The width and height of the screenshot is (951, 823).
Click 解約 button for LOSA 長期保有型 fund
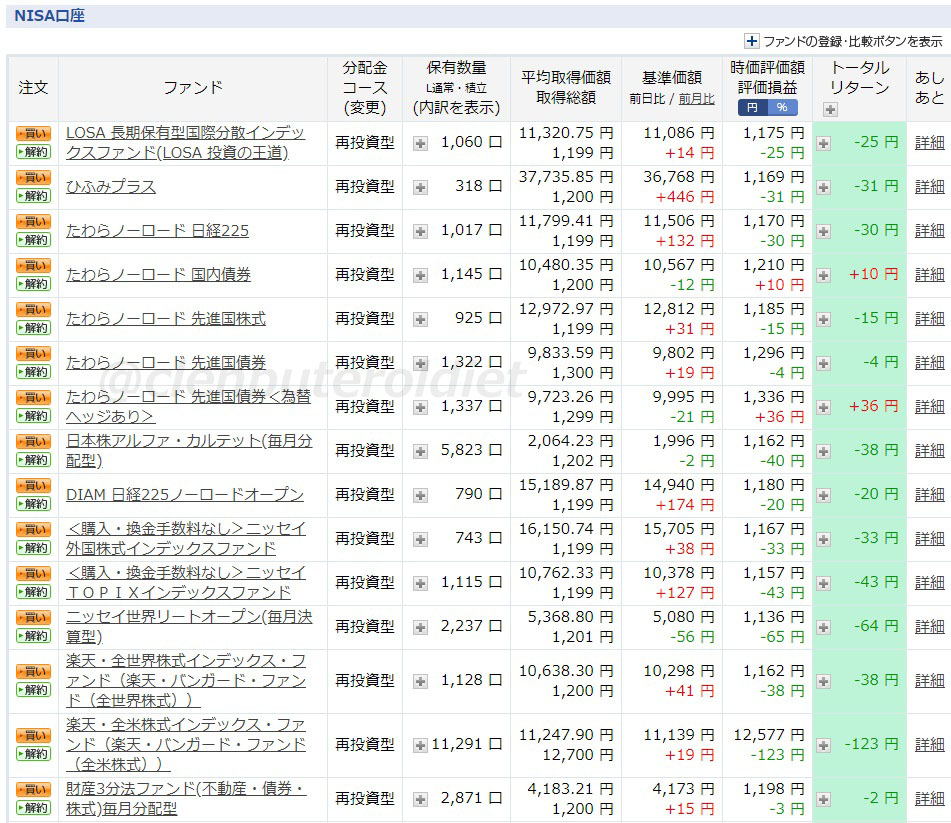click(33, 152)
